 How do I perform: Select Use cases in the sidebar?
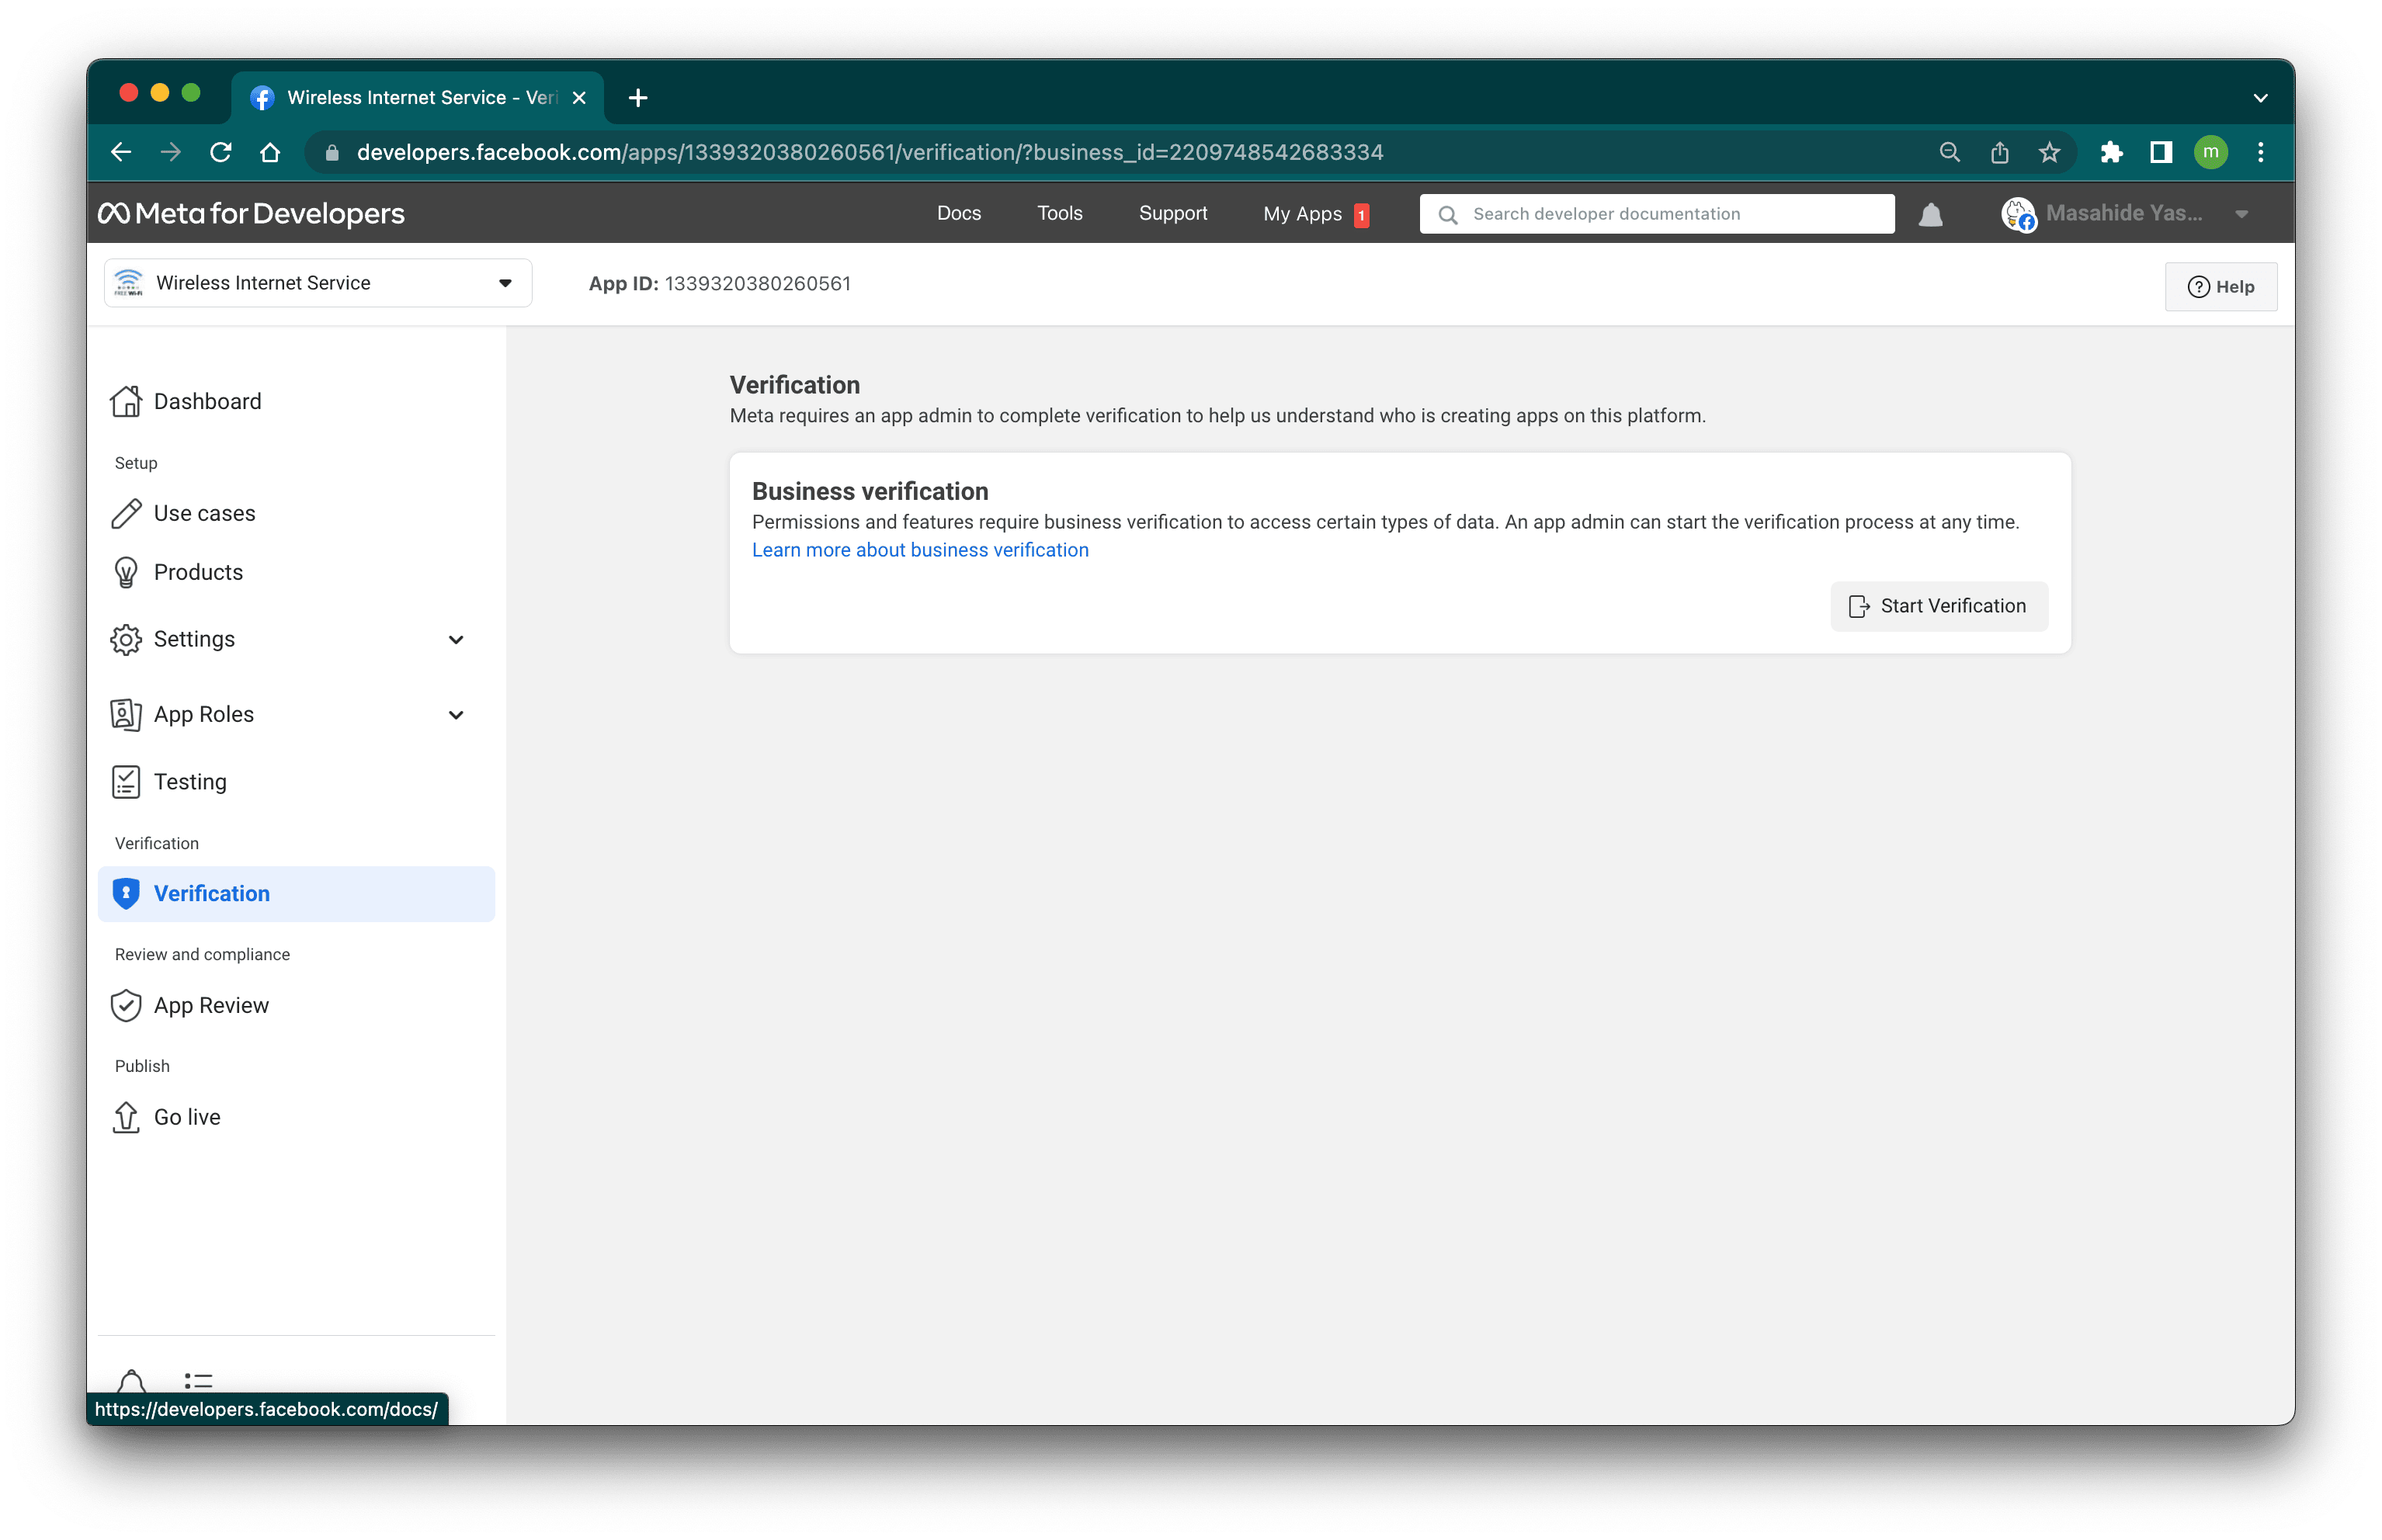tap(296, 513)
